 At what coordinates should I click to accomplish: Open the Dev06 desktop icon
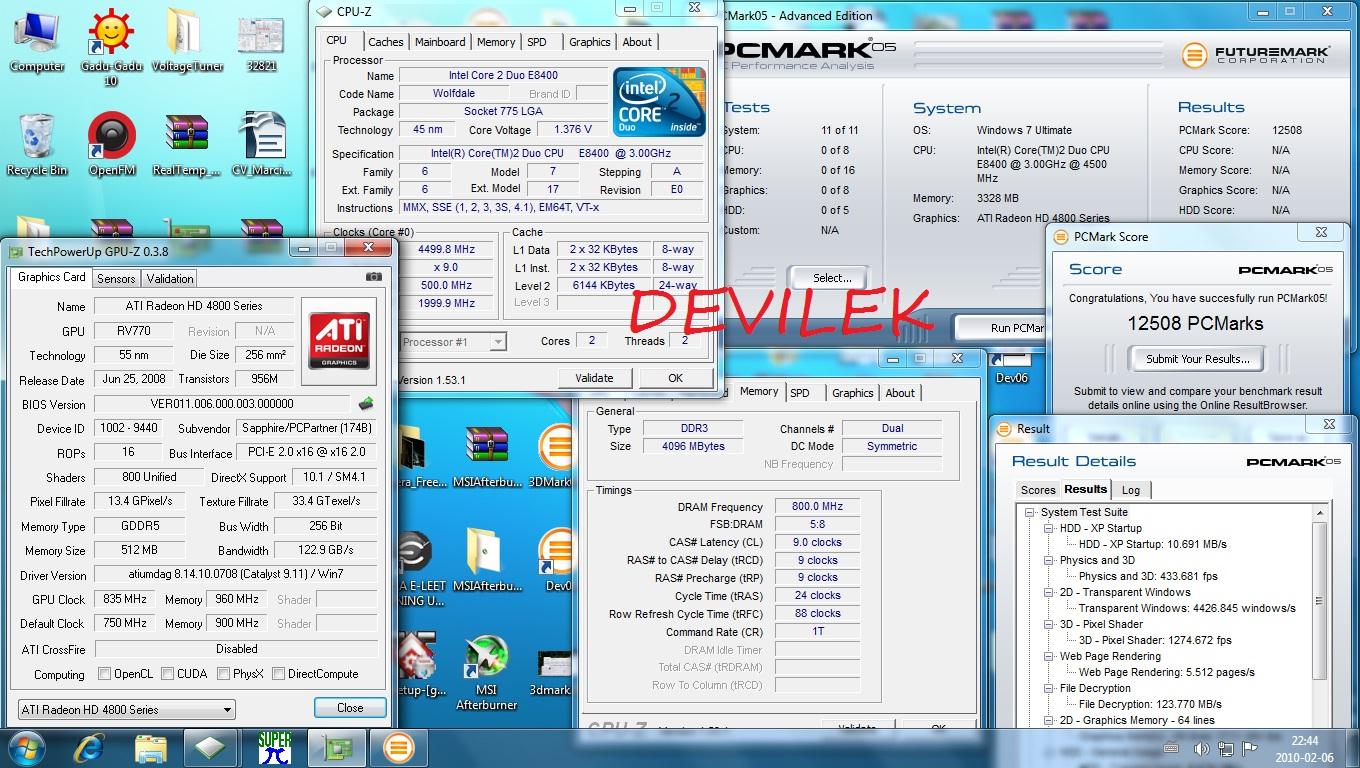(x=1011, y=366)
